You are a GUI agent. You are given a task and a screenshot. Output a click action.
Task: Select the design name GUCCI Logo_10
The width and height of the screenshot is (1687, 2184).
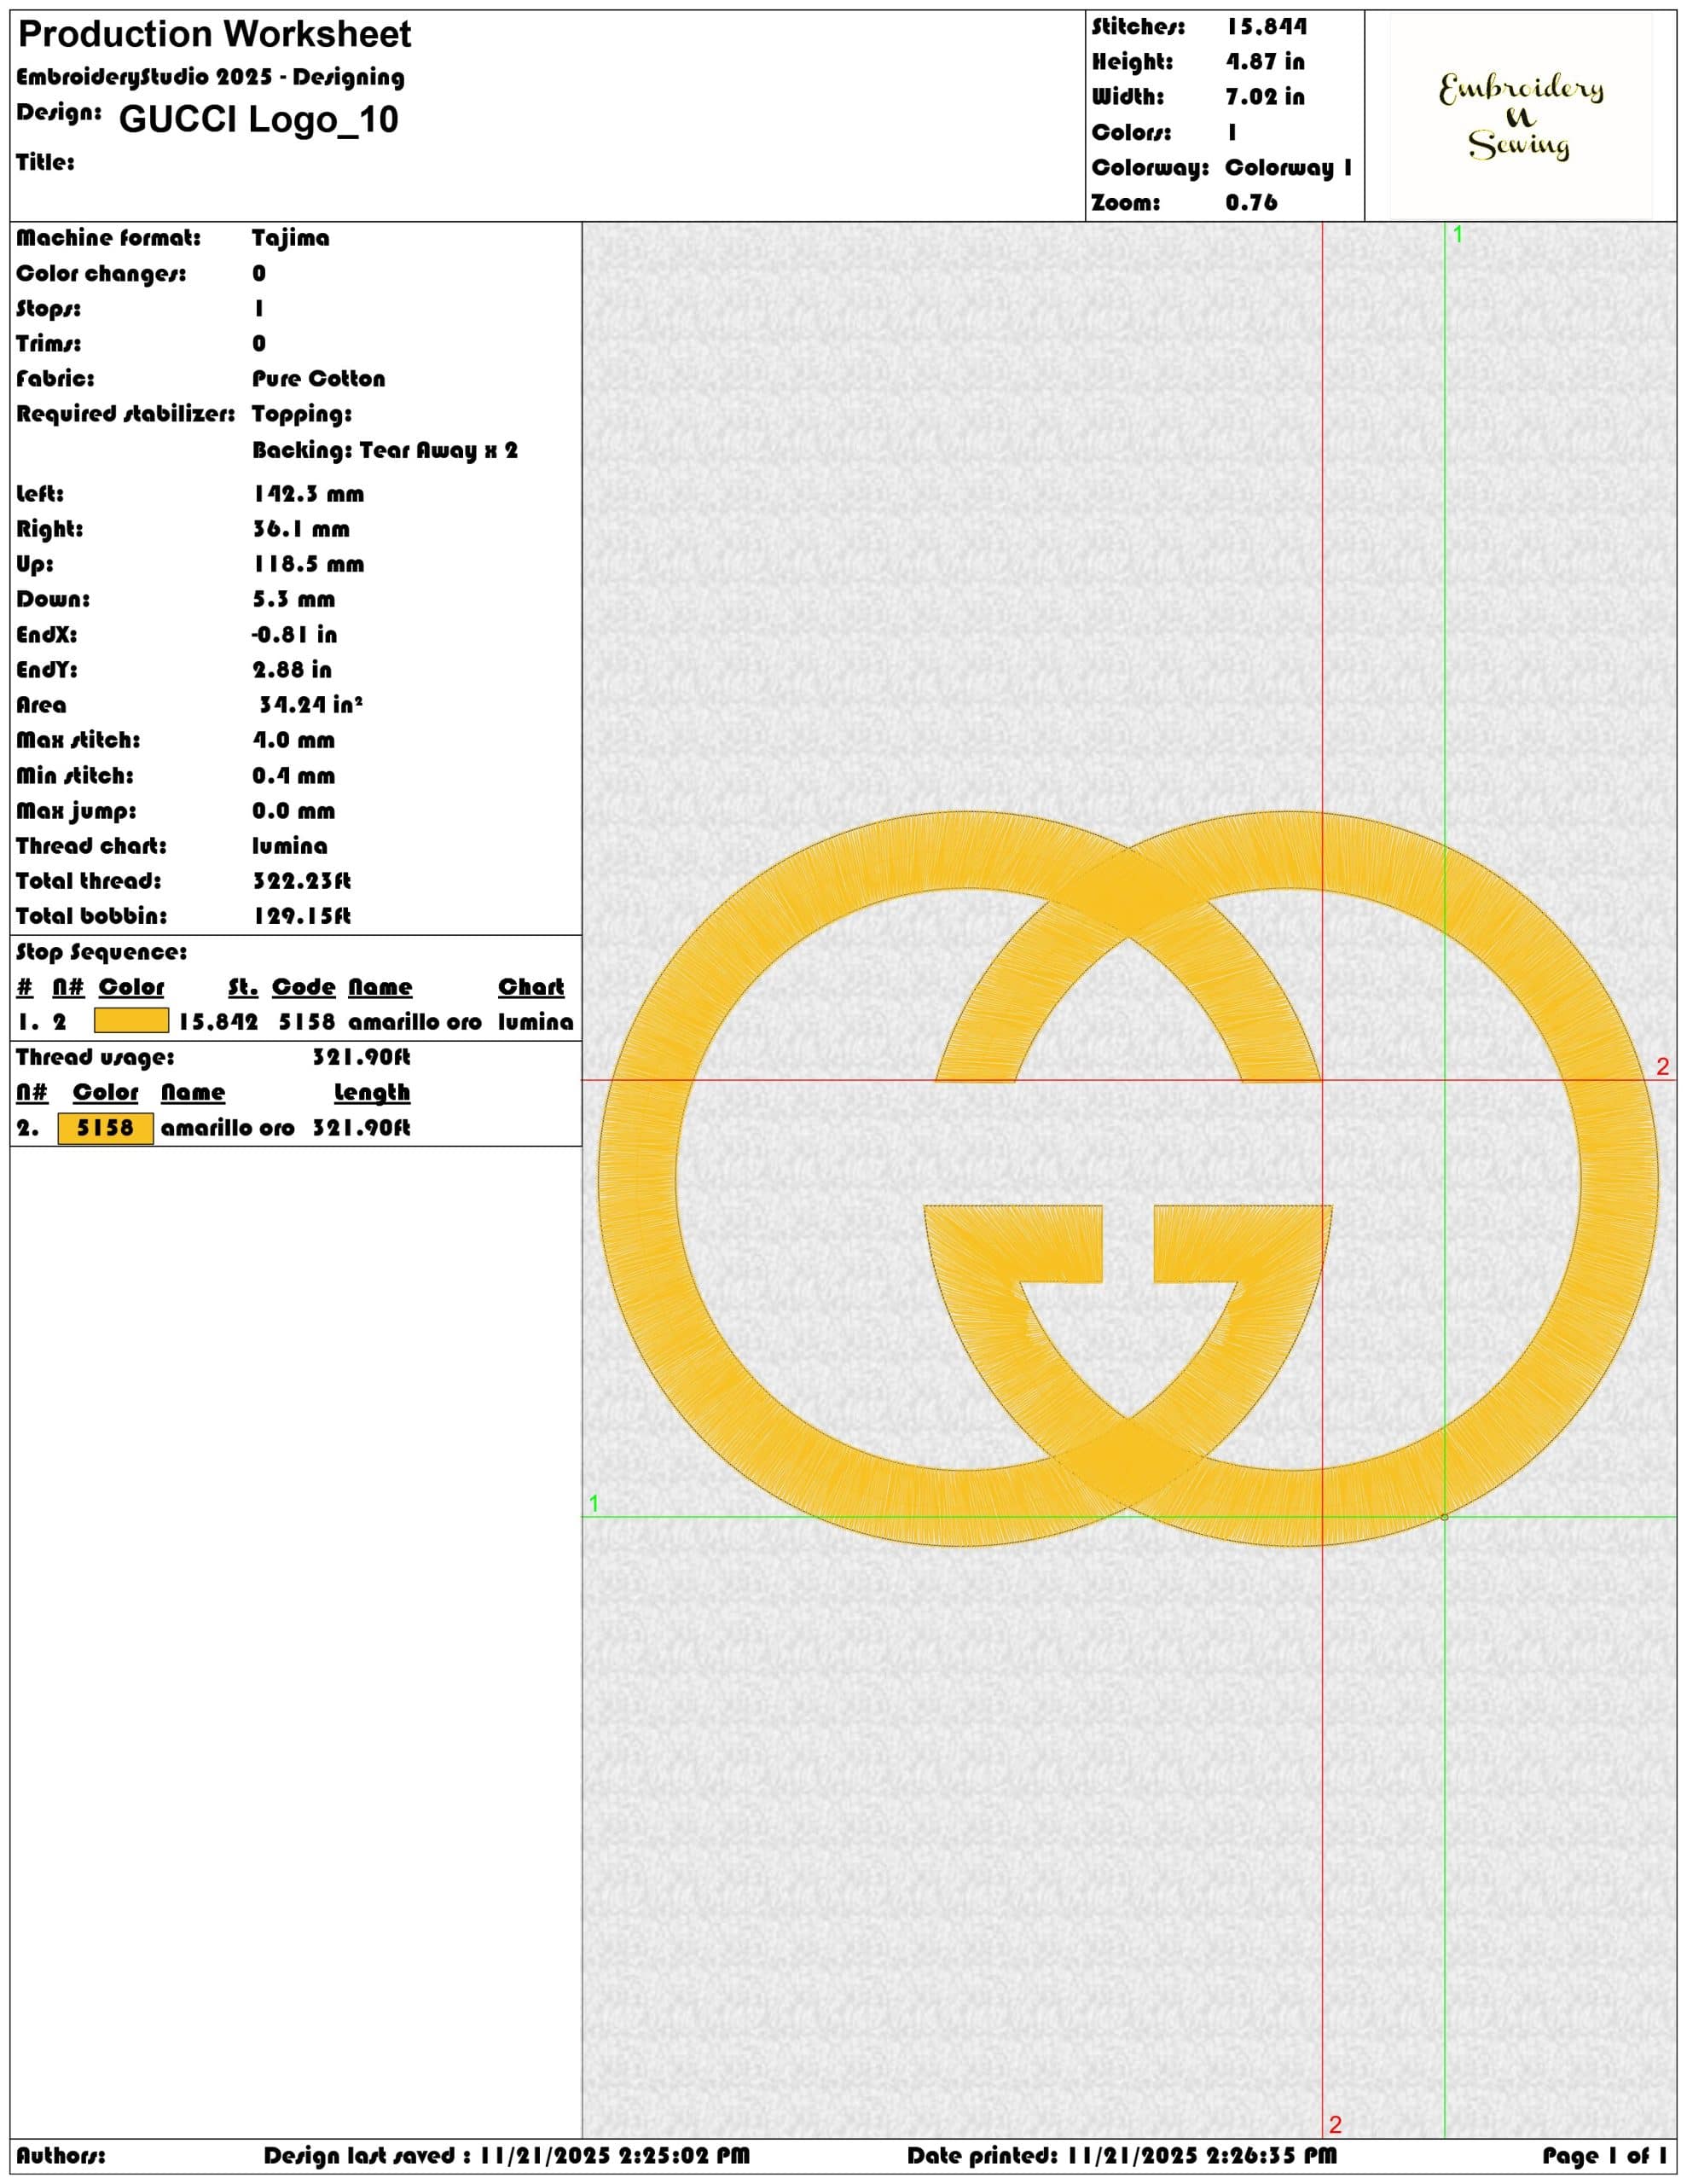click(x=258, y=119)
